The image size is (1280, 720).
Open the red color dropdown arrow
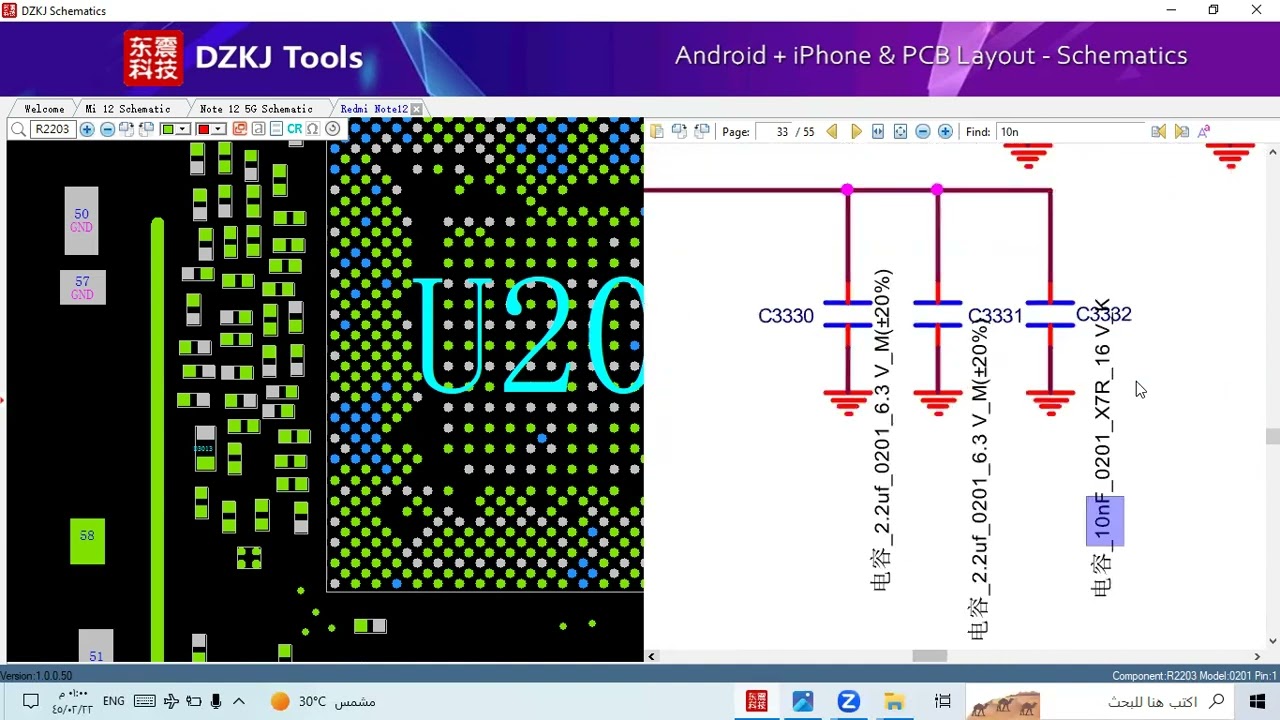coord(218,129)
